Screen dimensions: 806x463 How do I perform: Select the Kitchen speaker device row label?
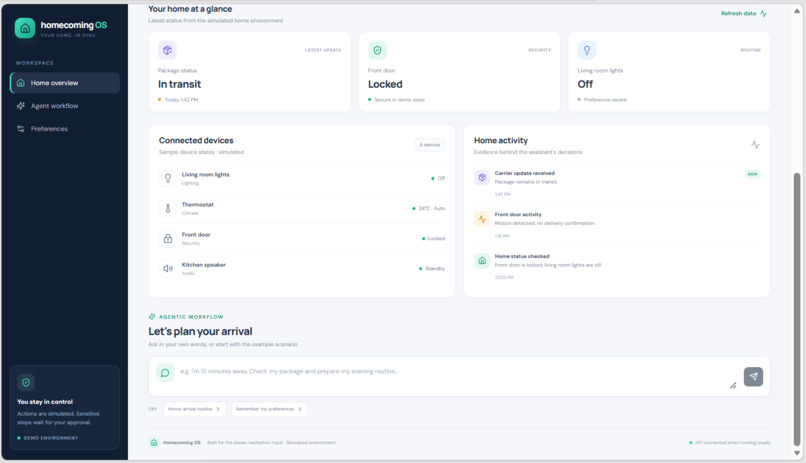pyautogui.click(x=204, y=265)
